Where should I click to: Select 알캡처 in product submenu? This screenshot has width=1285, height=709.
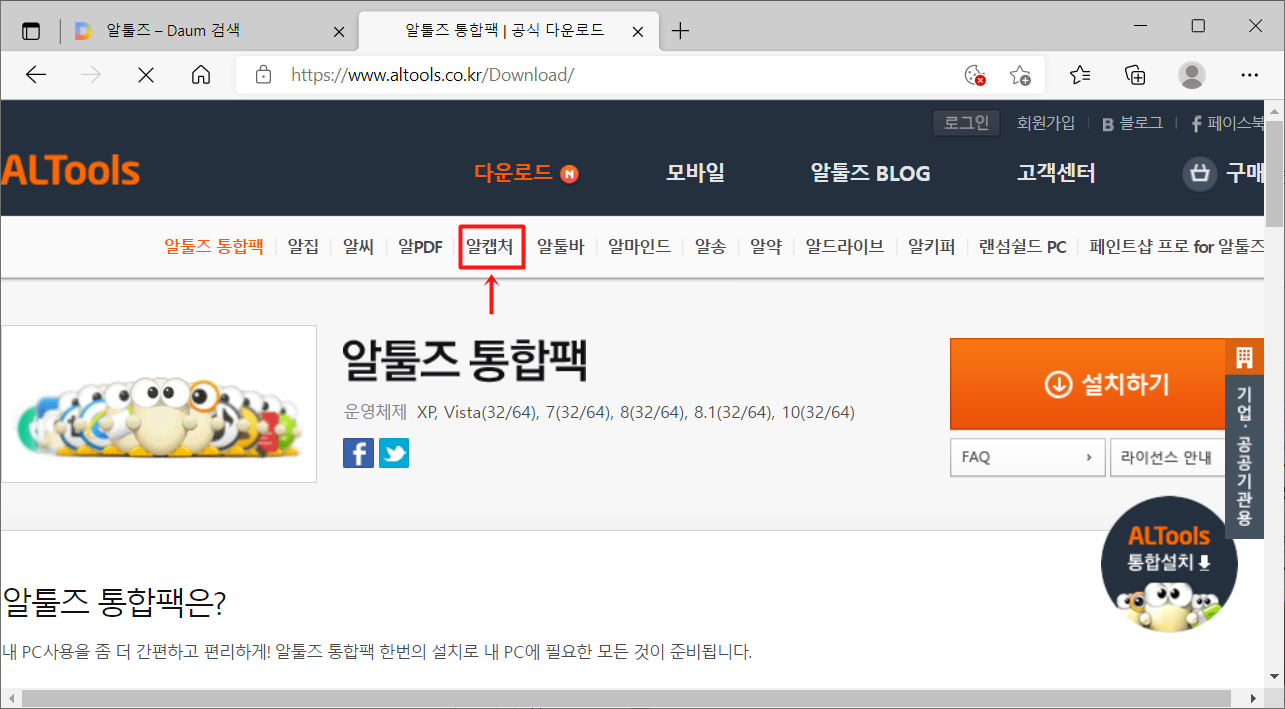(490, 246)
